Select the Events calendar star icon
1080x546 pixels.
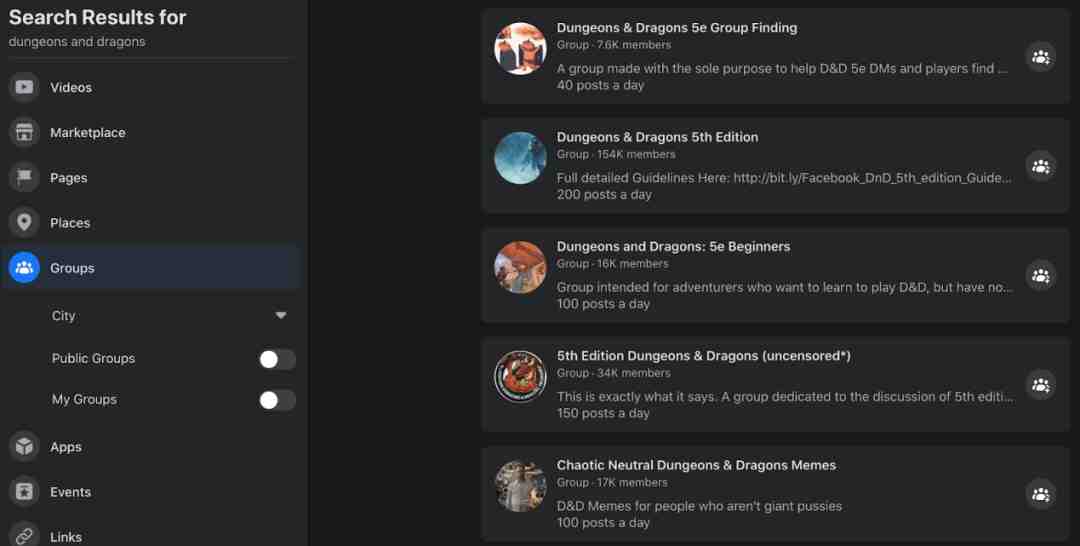click(24, 492)
